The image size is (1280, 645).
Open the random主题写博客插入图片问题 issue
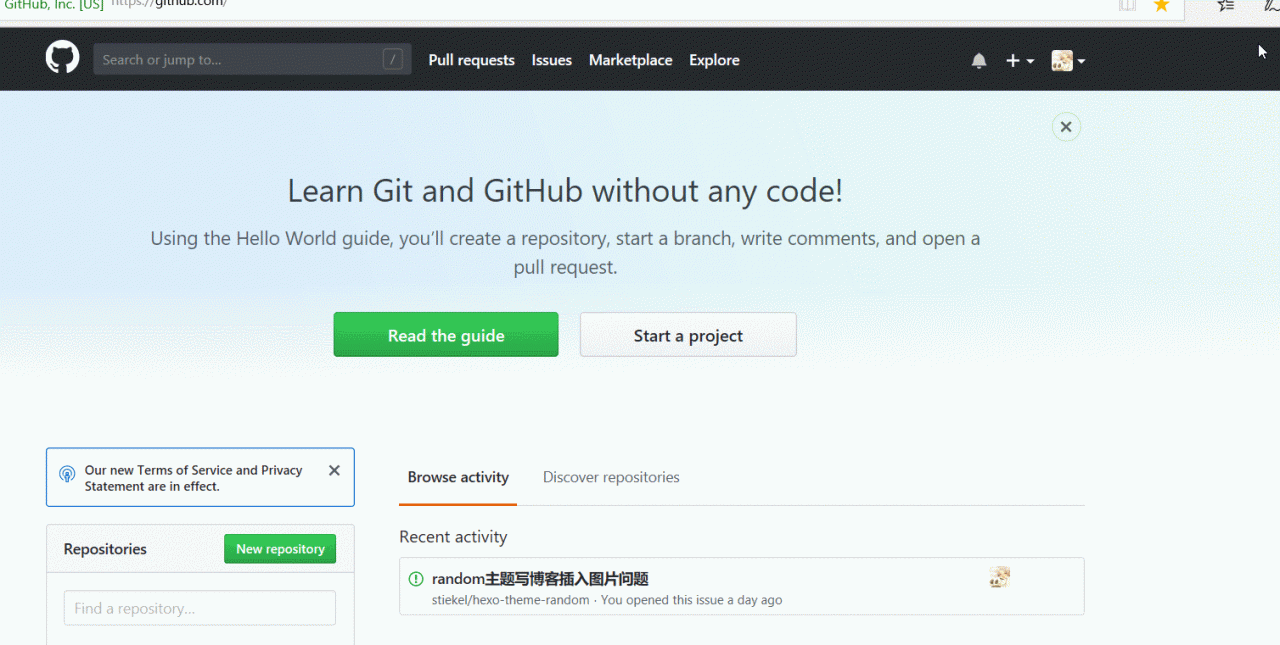[x=540, y=578]
